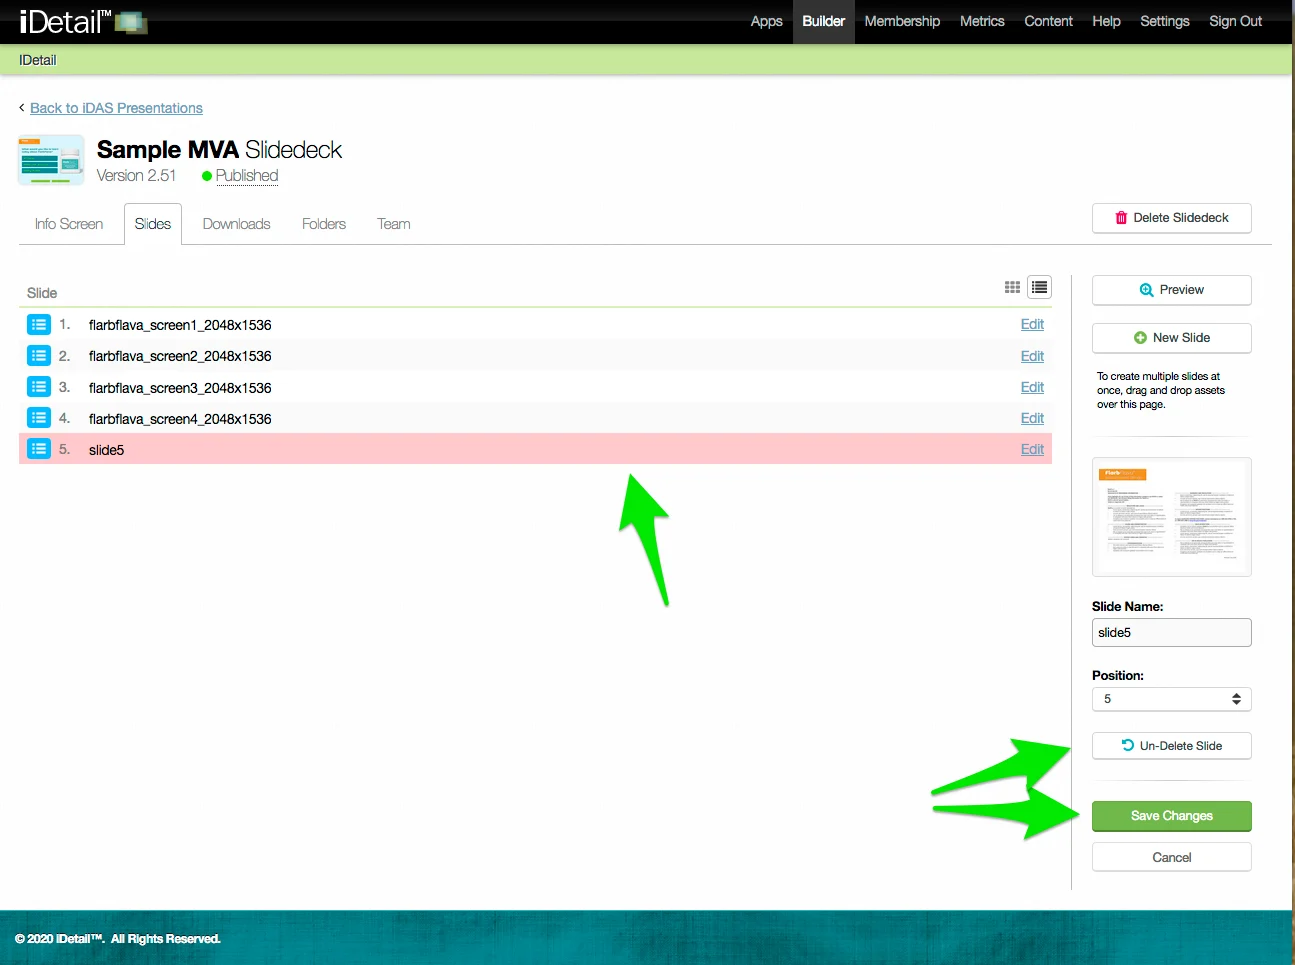Image resolution: width=1295 pixels, height=965 pixels.
Task: Open the Metrics menu
Action: point(982,21)
